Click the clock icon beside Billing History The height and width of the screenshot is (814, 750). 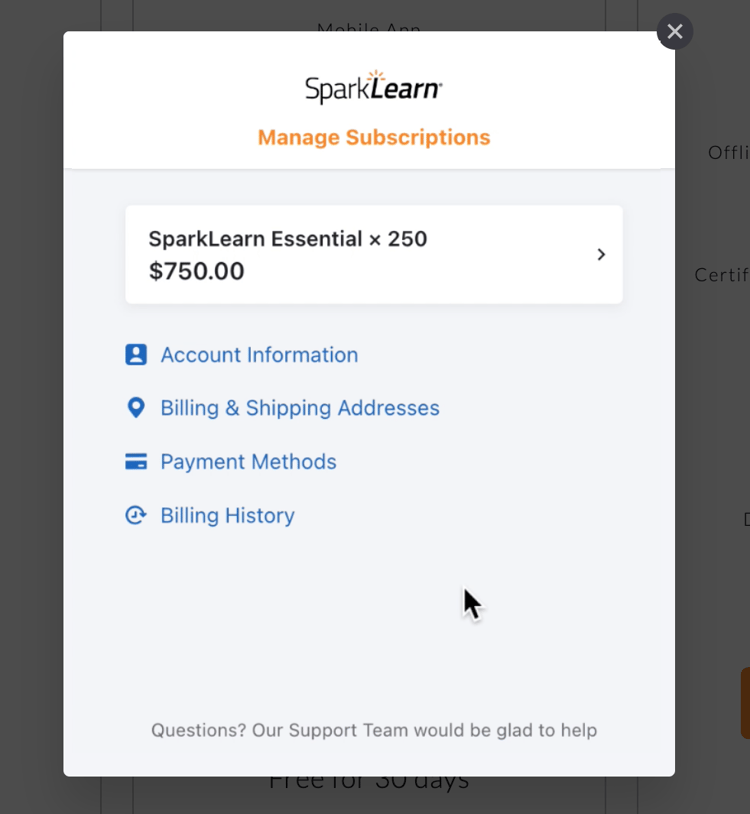[x=136, y=514]
